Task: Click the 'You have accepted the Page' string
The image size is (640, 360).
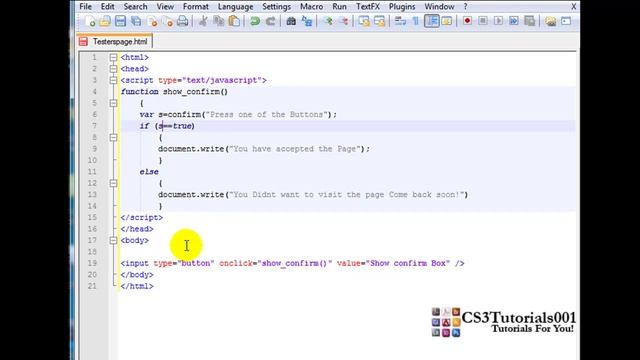Action: [295, 149]
